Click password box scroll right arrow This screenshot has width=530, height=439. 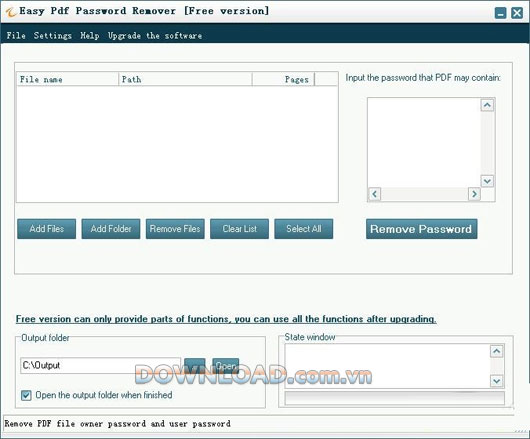pos(474,194)
